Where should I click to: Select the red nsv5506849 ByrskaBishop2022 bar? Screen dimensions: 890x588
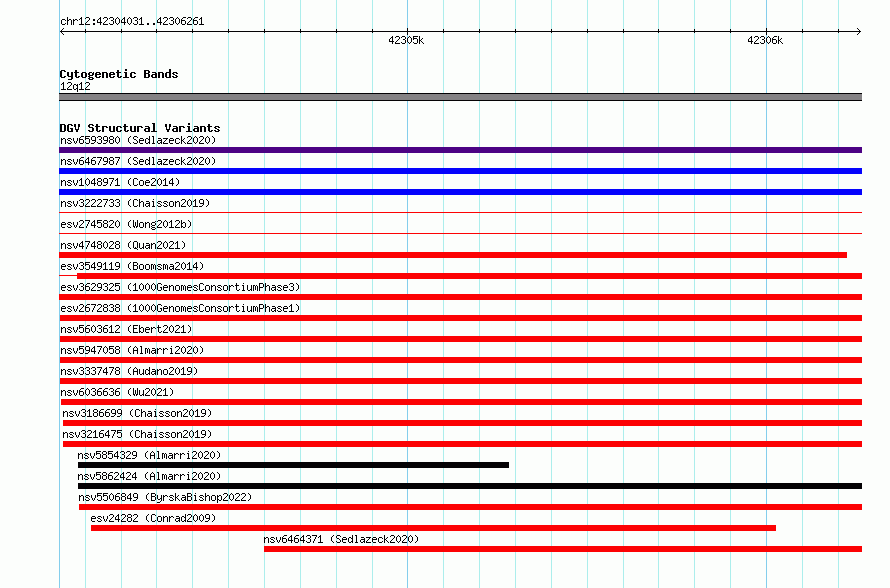[471, 507]
